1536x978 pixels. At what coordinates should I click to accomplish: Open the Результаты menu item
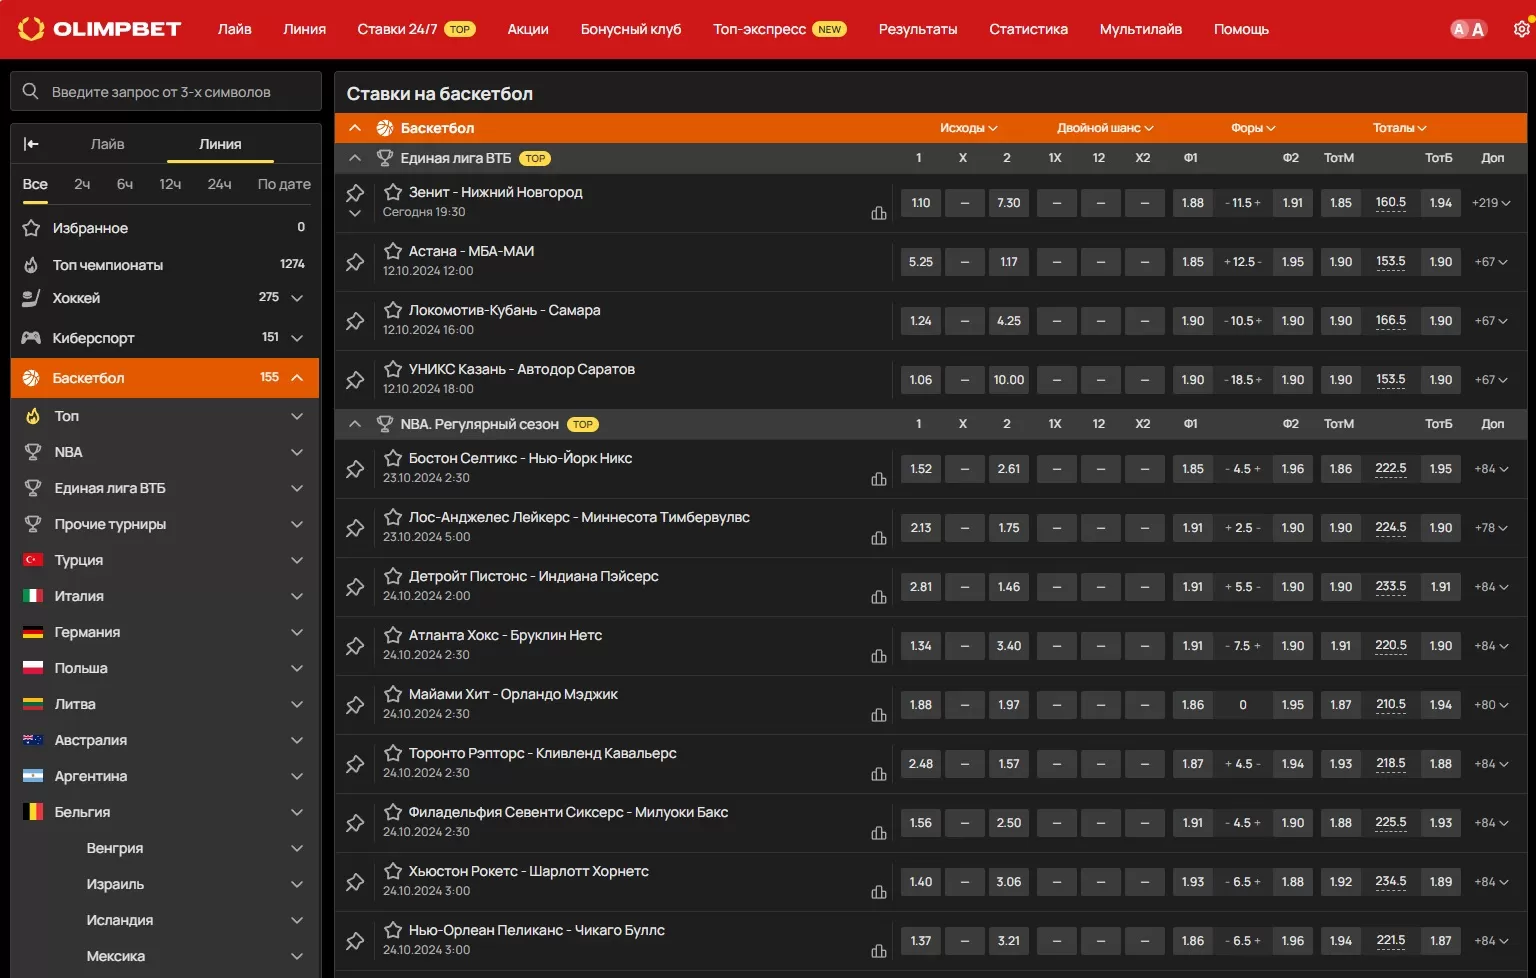(917, 29)
